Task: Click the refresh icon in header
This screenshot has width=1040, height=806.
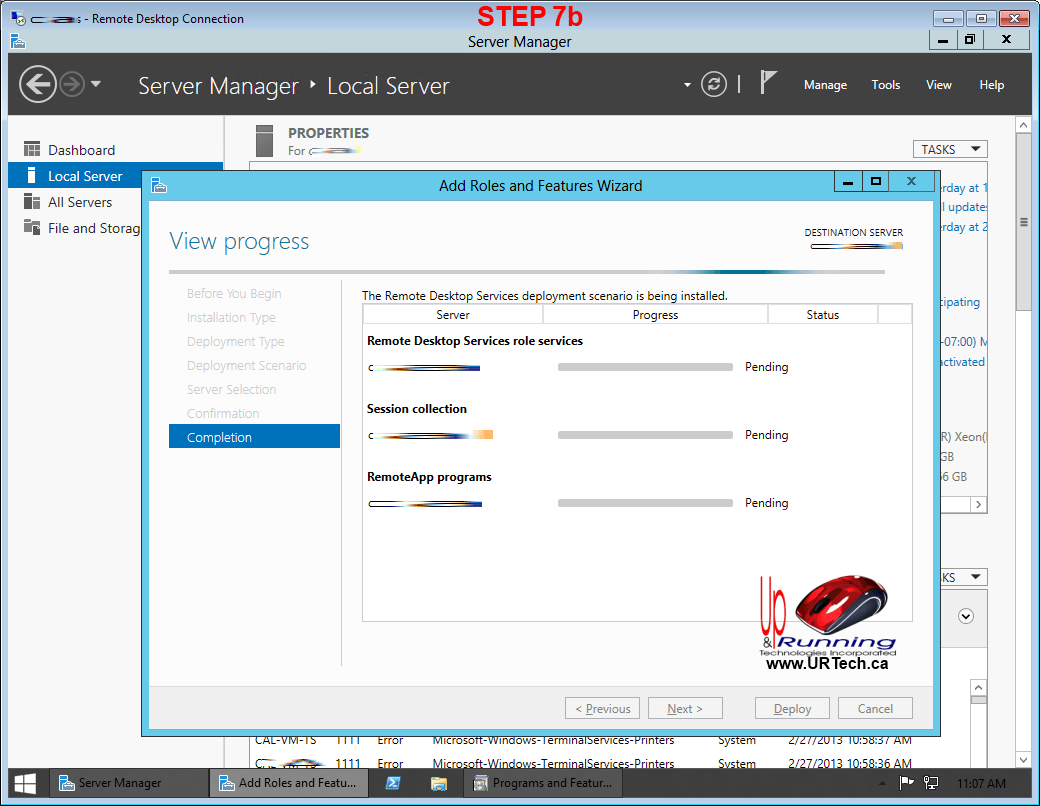Action: tap(713, 84)
